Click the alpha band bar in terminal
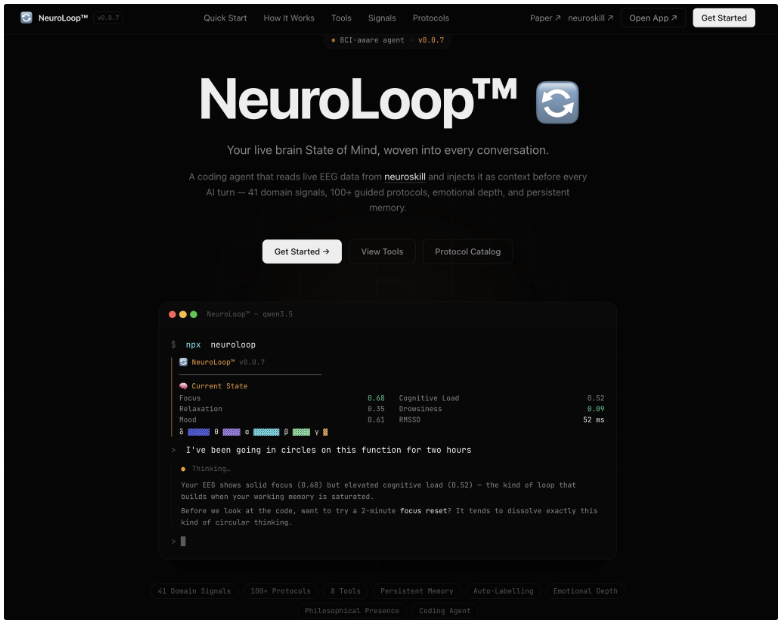The height and width of the screenshot is (623, 784). click(265, 432)
